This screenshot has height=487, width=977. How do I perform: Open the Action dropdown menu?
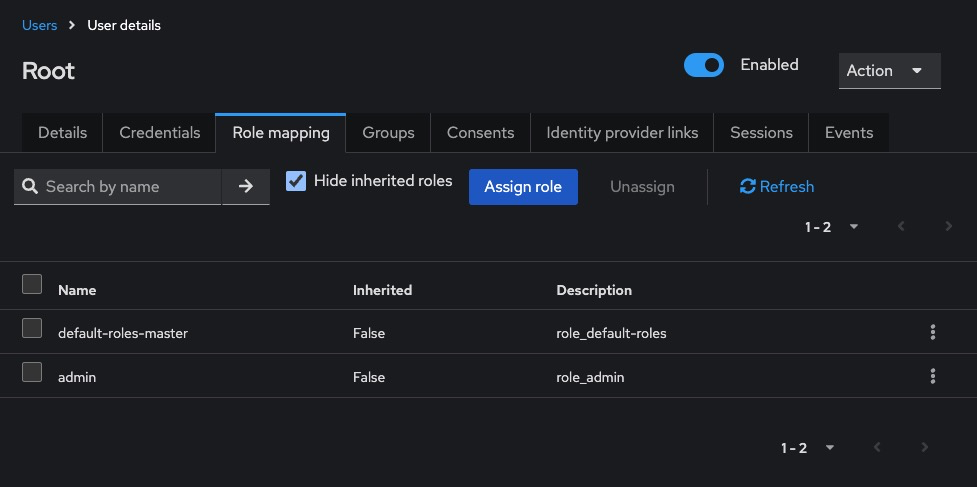tap(889, 71)
